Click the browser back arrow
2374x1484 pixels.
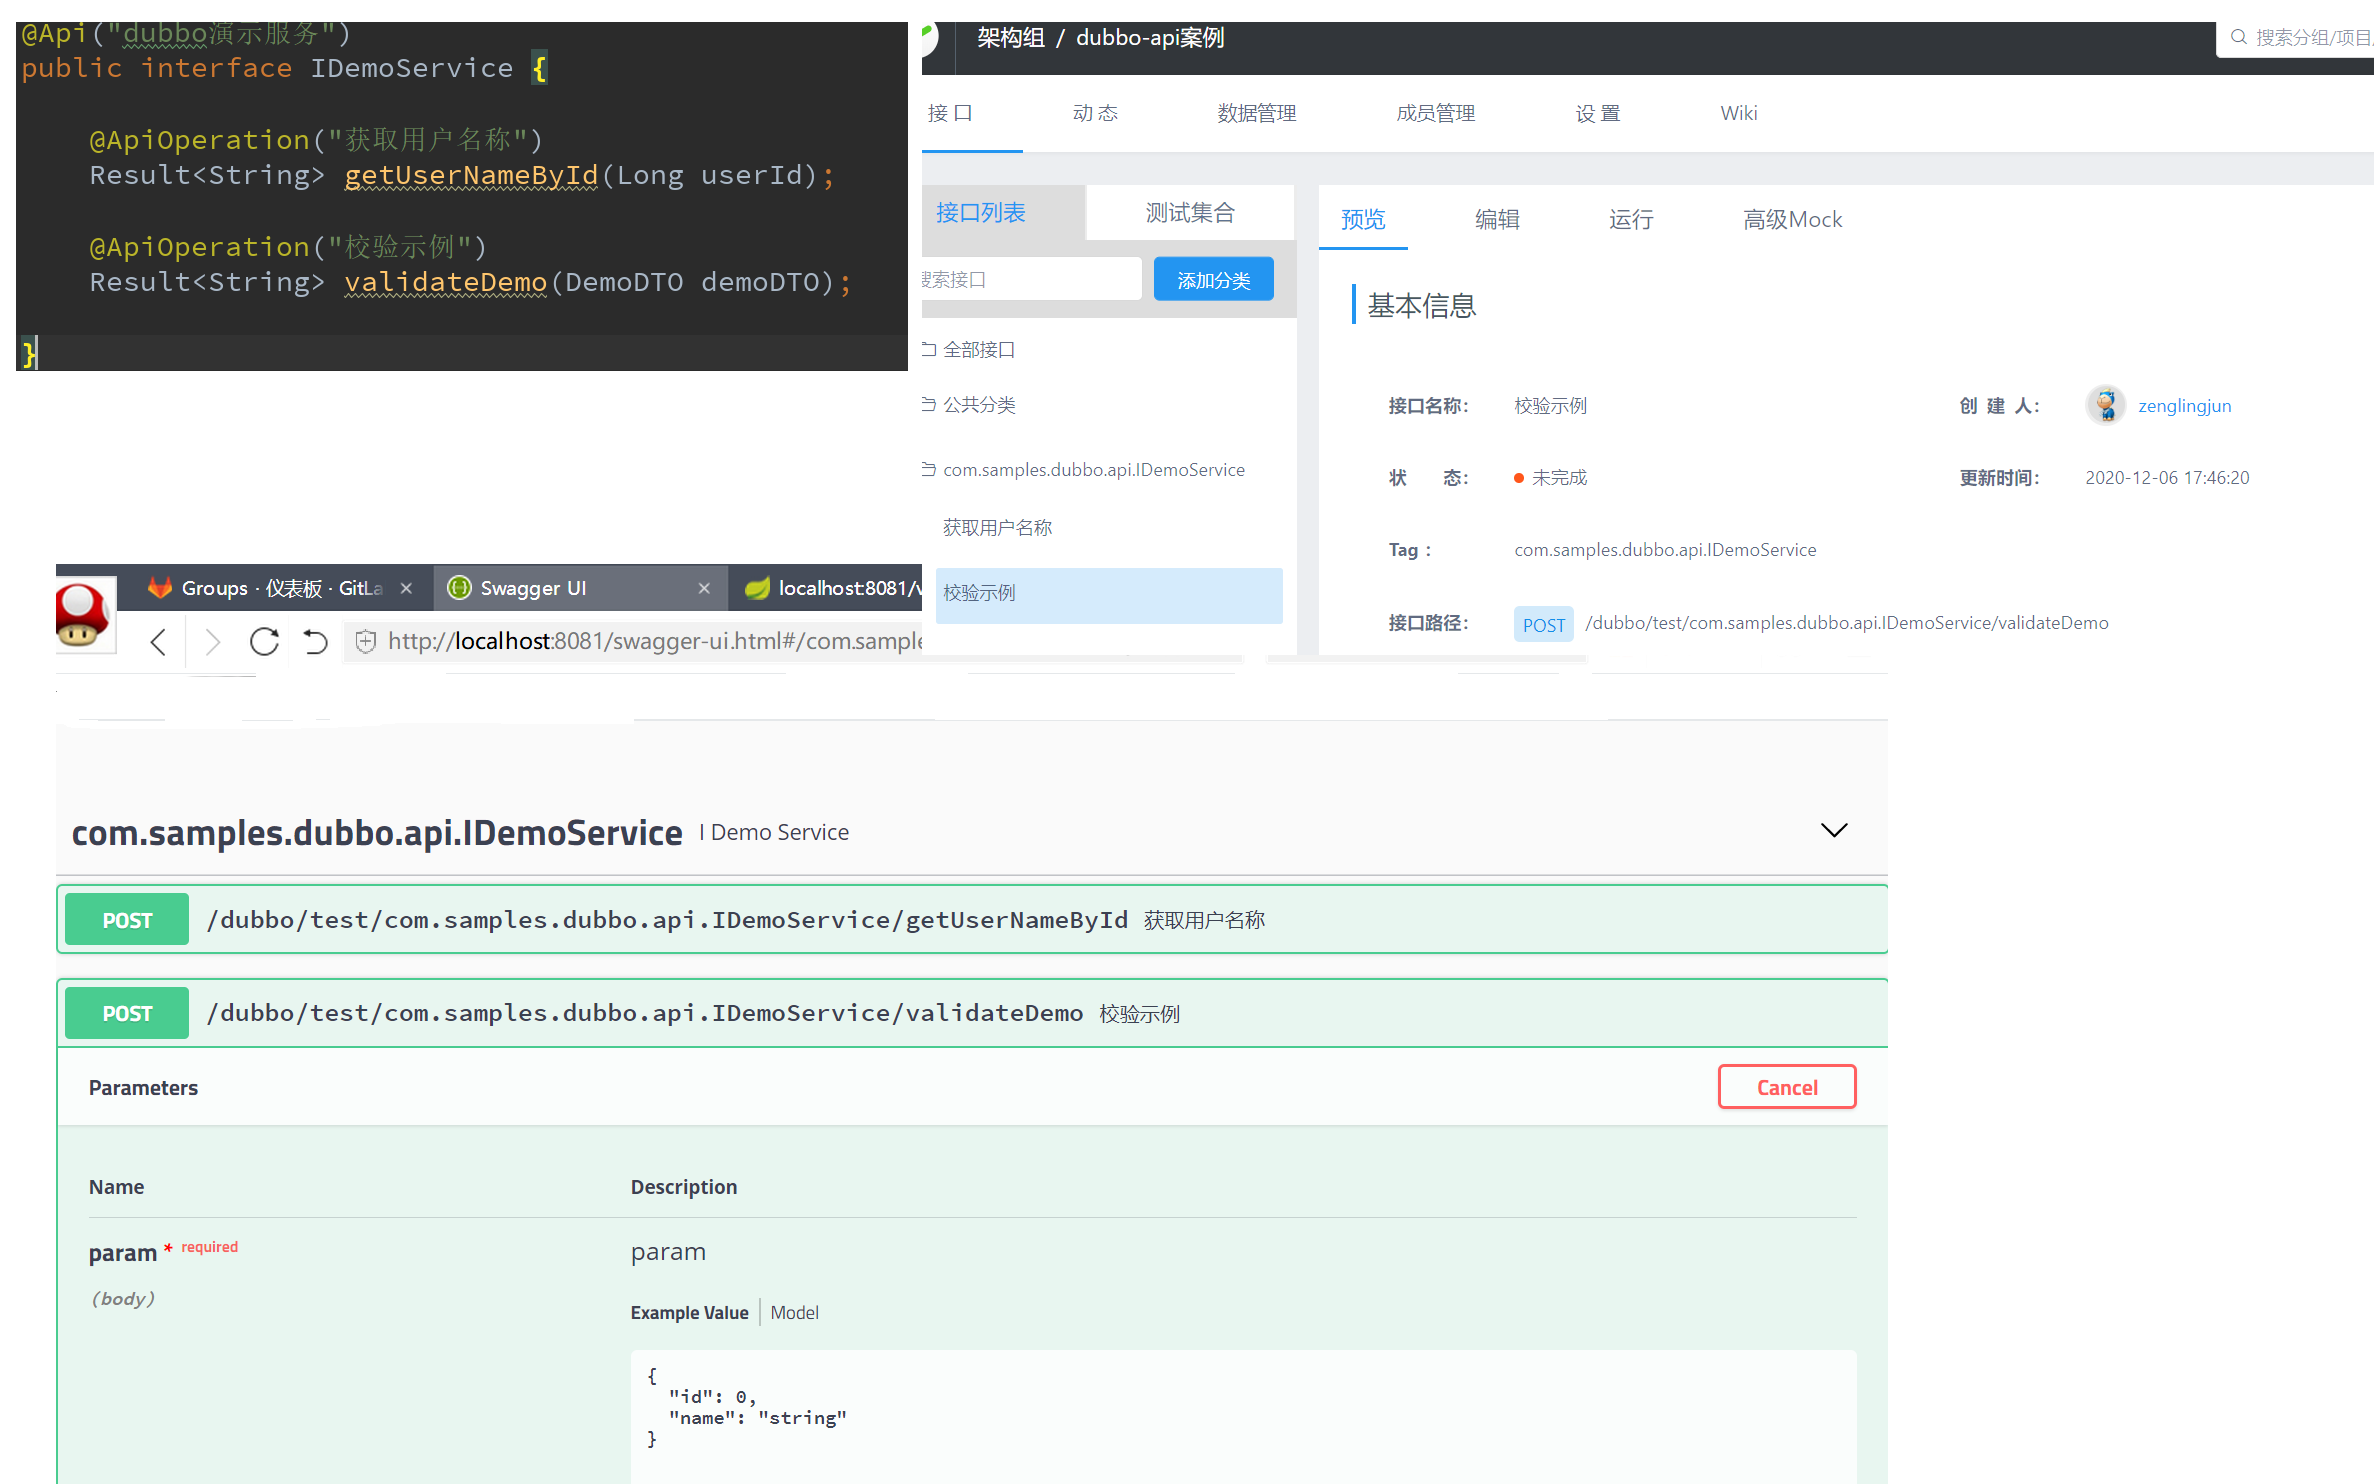(x=158, y=642)
